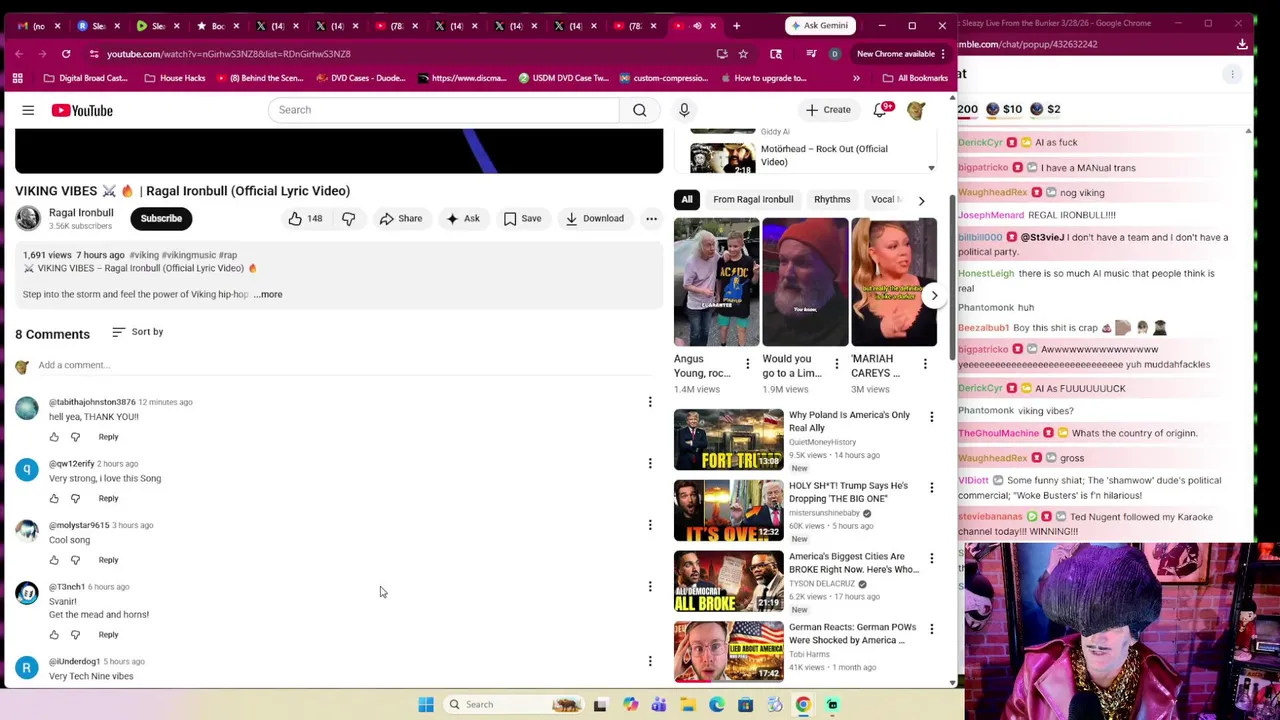The image size is (1280, 720).
Task: Open more actions ellipsis under video
Action: pyautogui.click(x=651, y=218)
